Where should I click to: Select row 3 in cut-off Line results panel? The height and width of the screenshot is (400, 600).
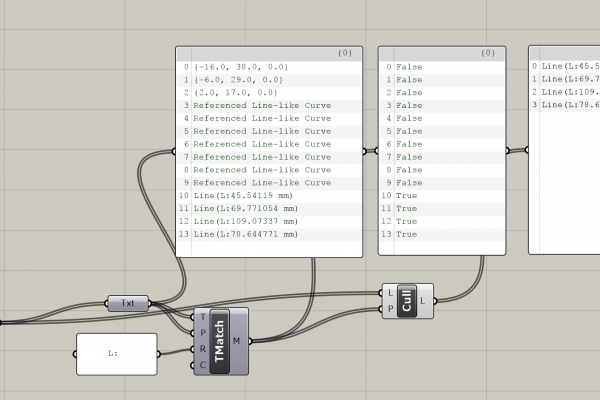tap(565, 105)
